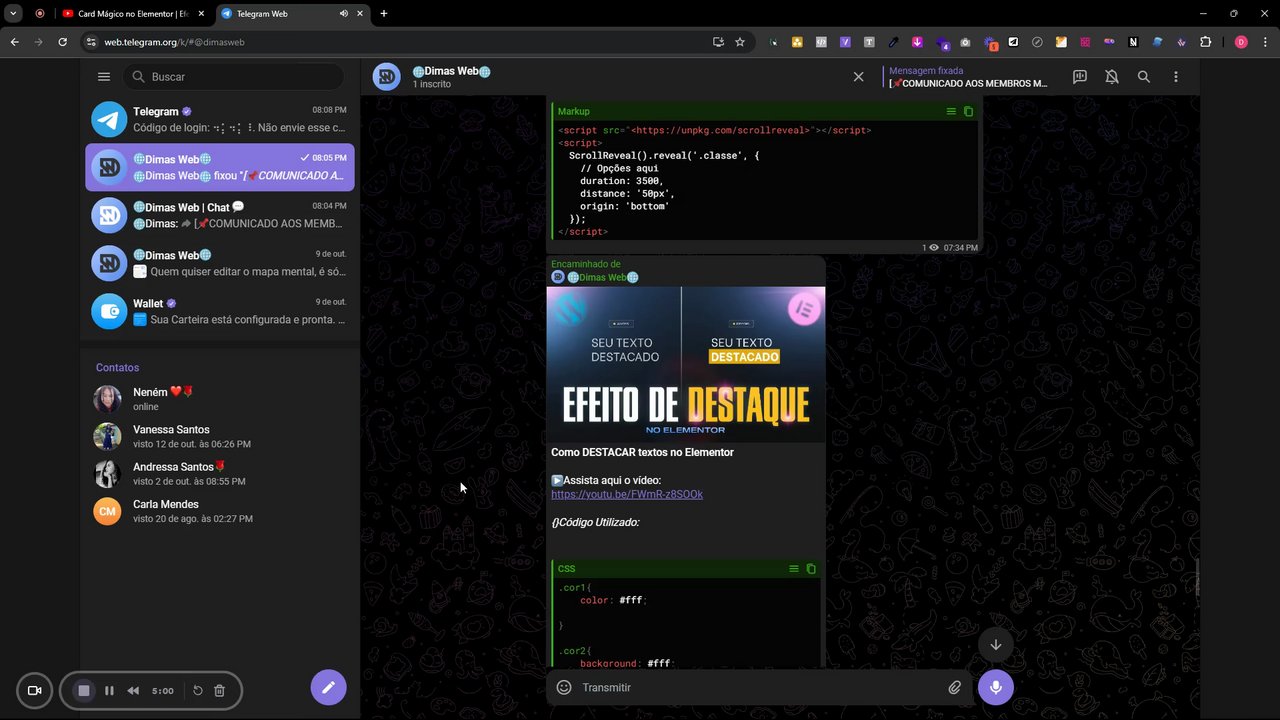
Task: Close the pinned message bar
Action: point(858,77)
